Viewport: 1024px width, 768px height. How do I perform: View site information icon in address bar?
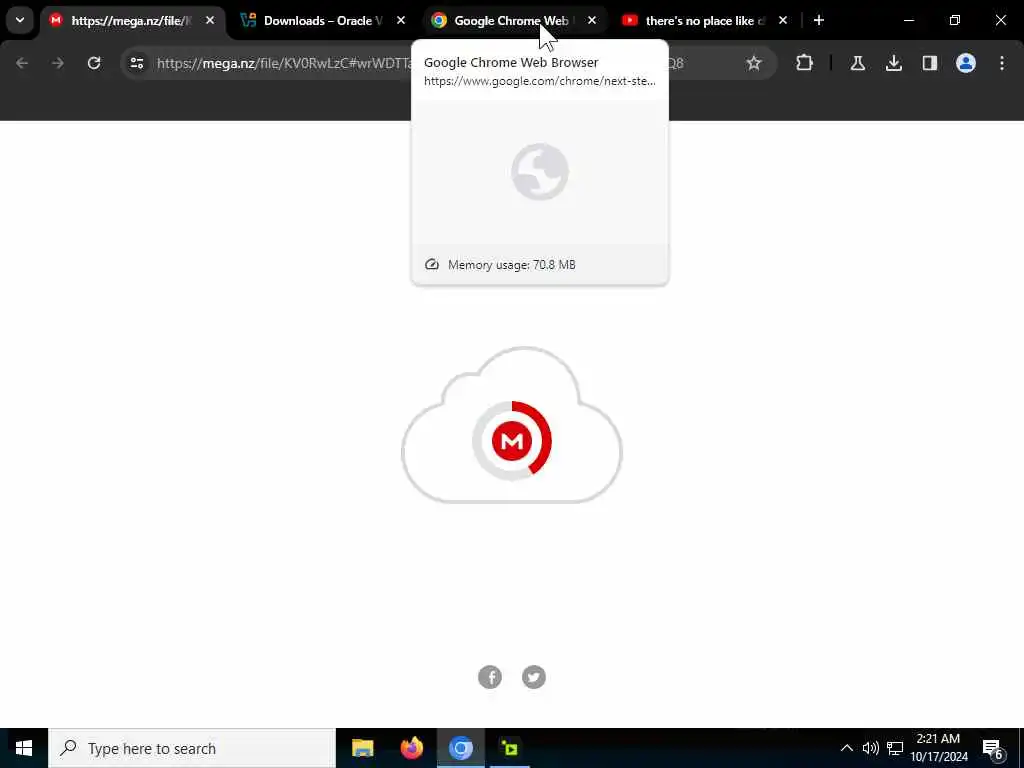tap(136, 63)
